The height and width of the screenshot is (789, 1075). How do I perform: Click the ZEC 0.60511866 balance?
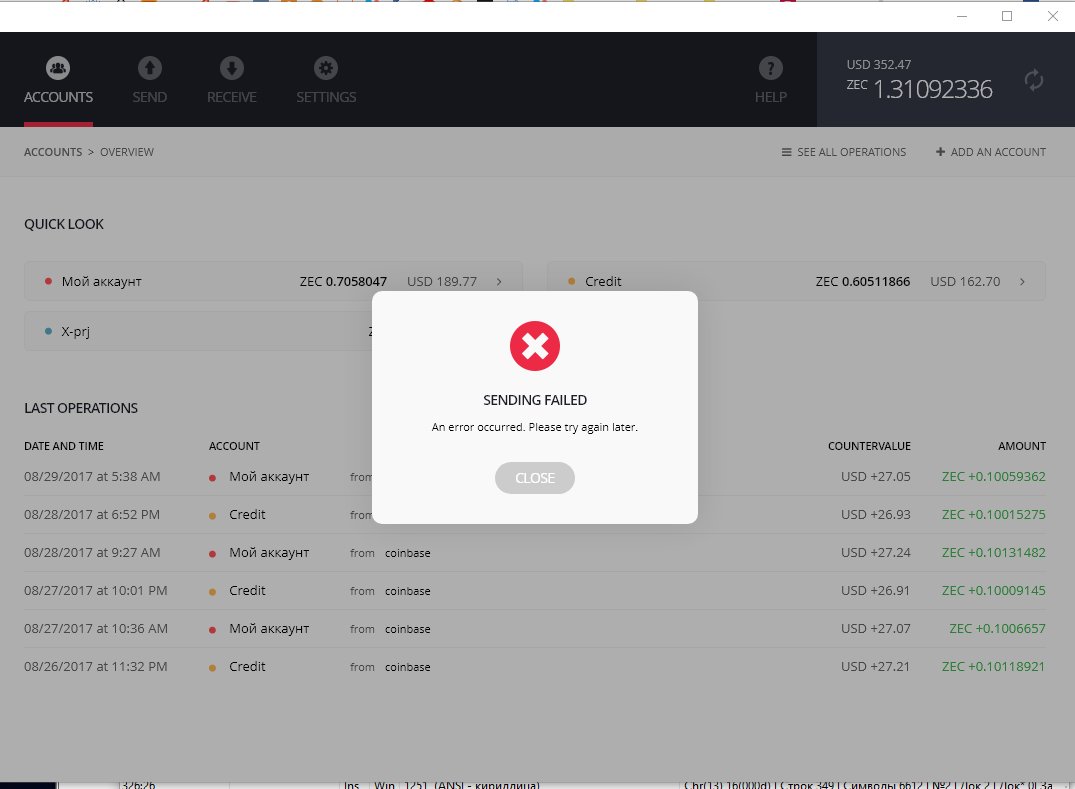[862, 282]
